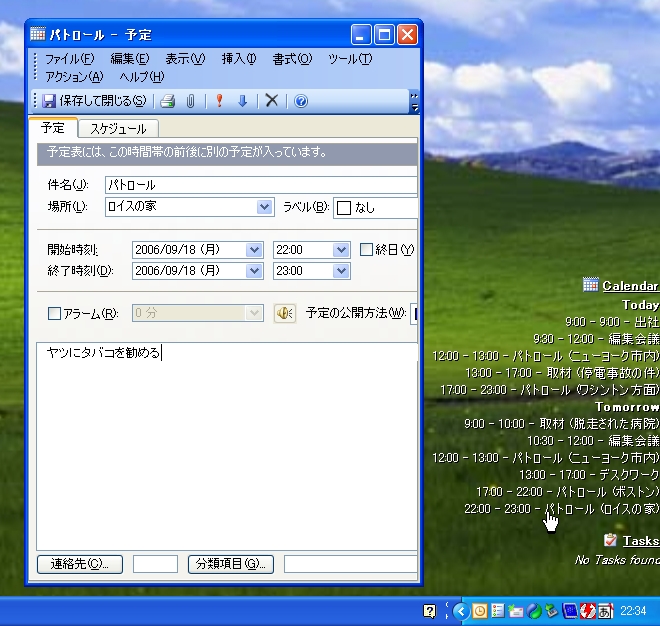Open the 表示(V) menu
Screen dimensions: 660x626
tap(185, 59)
